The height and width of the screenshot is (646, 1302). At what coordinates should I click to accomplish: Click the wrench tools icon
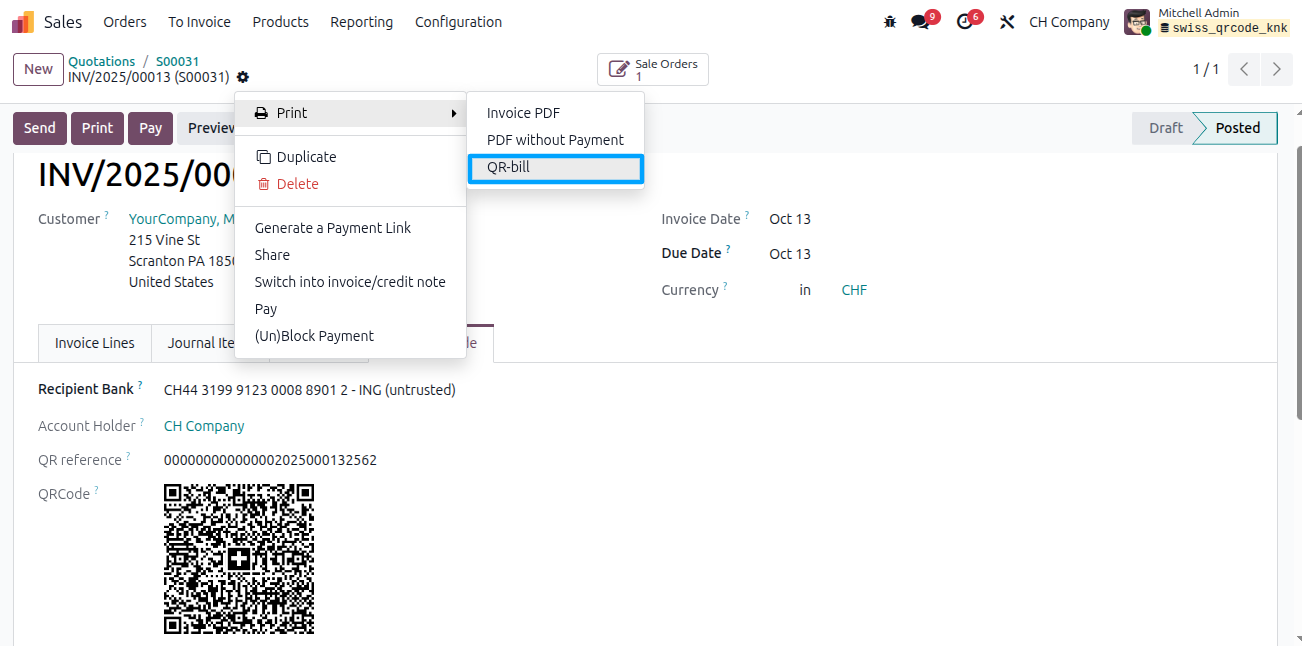(x=1008, y=22)
